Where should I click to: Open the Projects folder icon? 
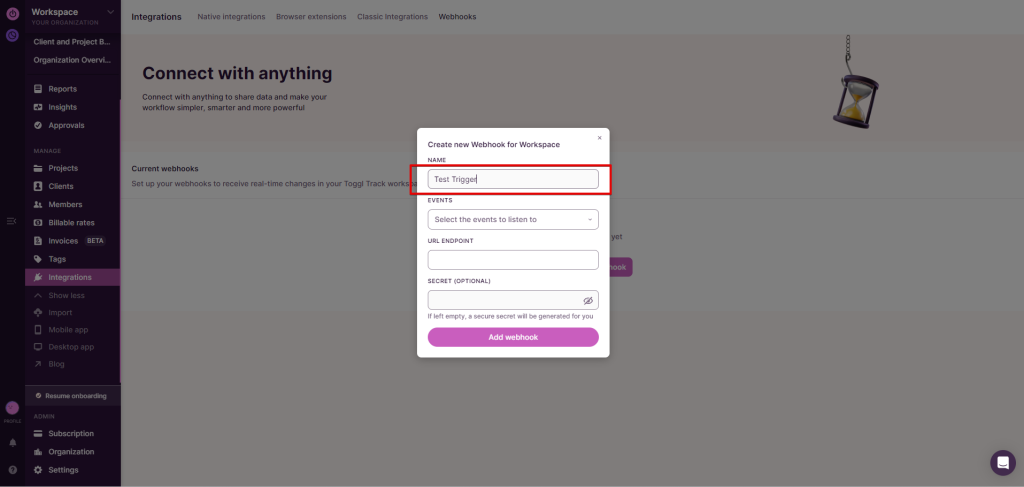coord(39,168)
